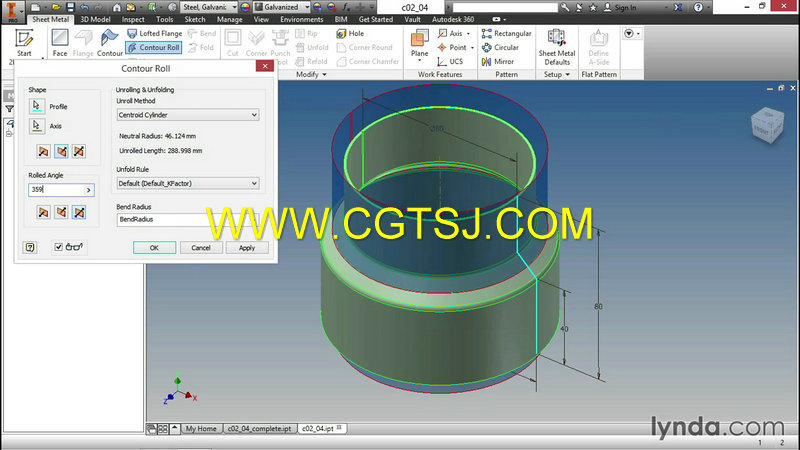The width and height of the screenshot is (800, 450).
Task: Activate the Contour Roll tool
Action: (154, 47)
